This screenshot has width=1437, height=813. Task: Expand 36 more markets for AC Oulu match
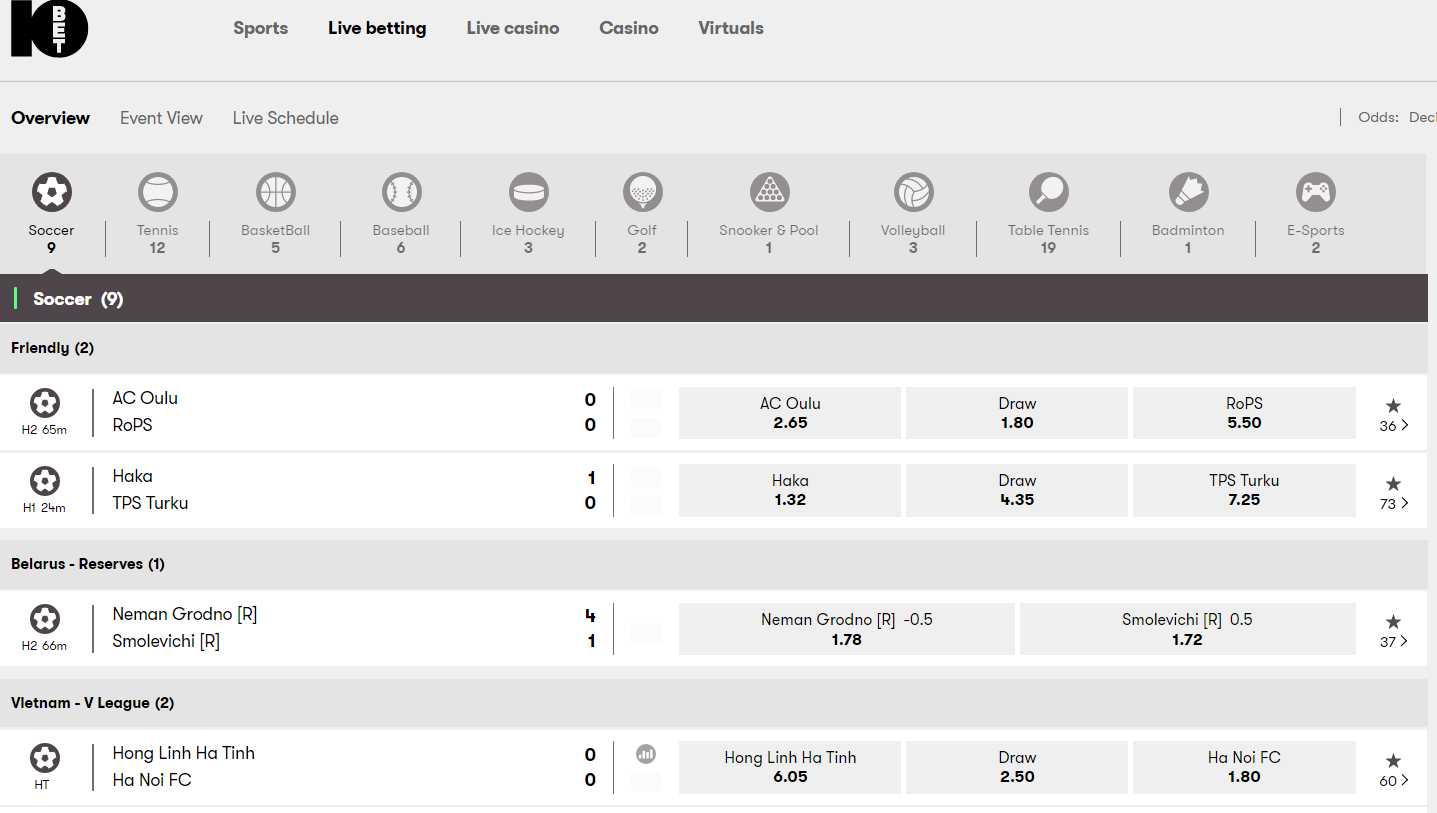coord(1394,425)
